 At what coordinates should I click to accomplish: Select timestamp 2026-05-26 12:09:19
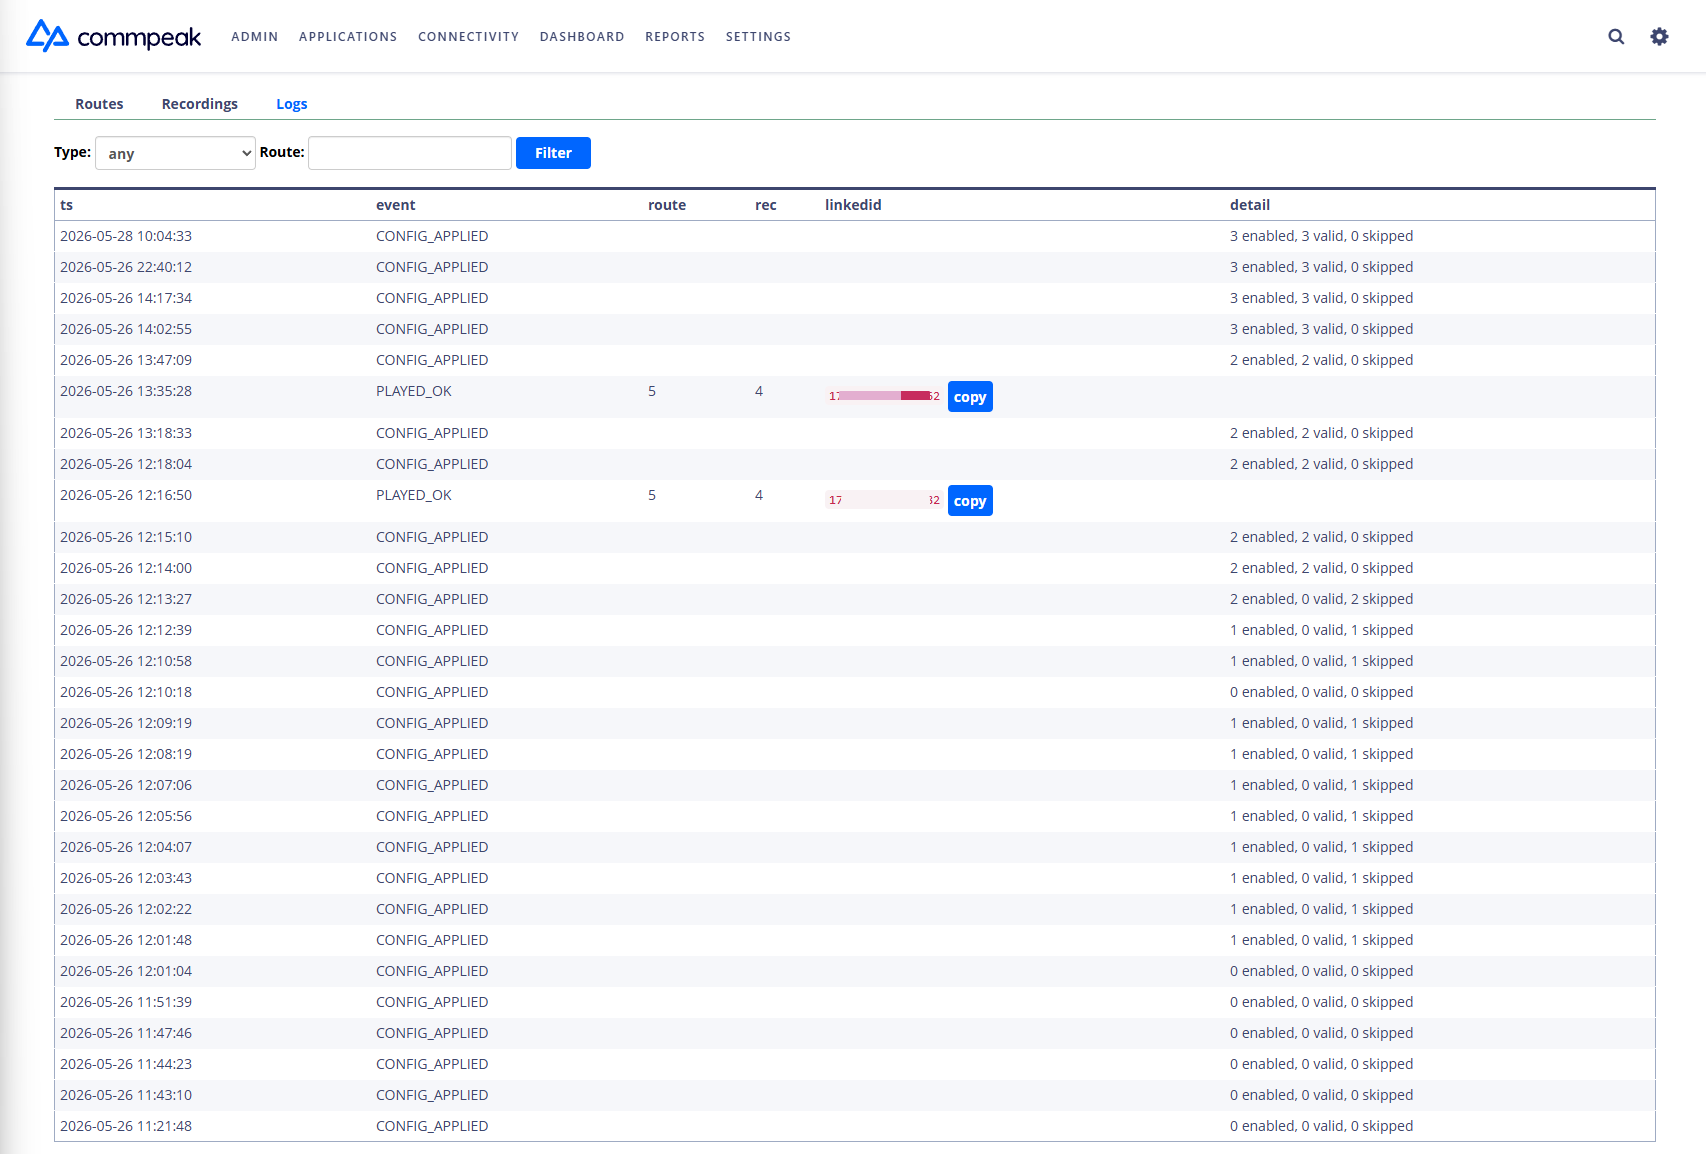click(126, 723)
